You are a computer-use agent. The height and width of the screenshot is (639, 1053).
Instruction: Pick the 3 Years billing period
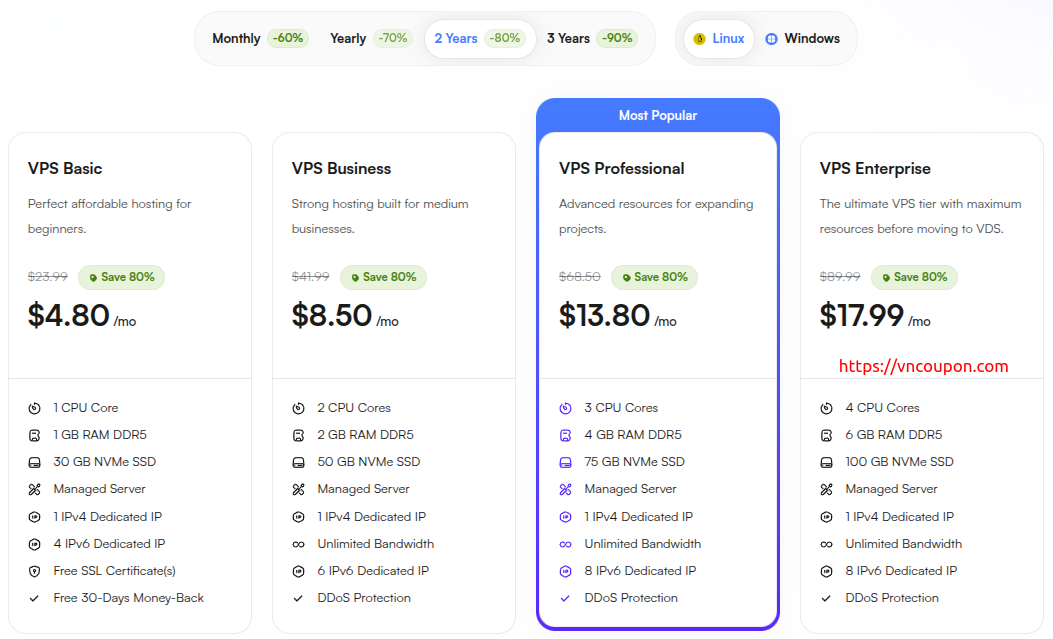(591, 39)
